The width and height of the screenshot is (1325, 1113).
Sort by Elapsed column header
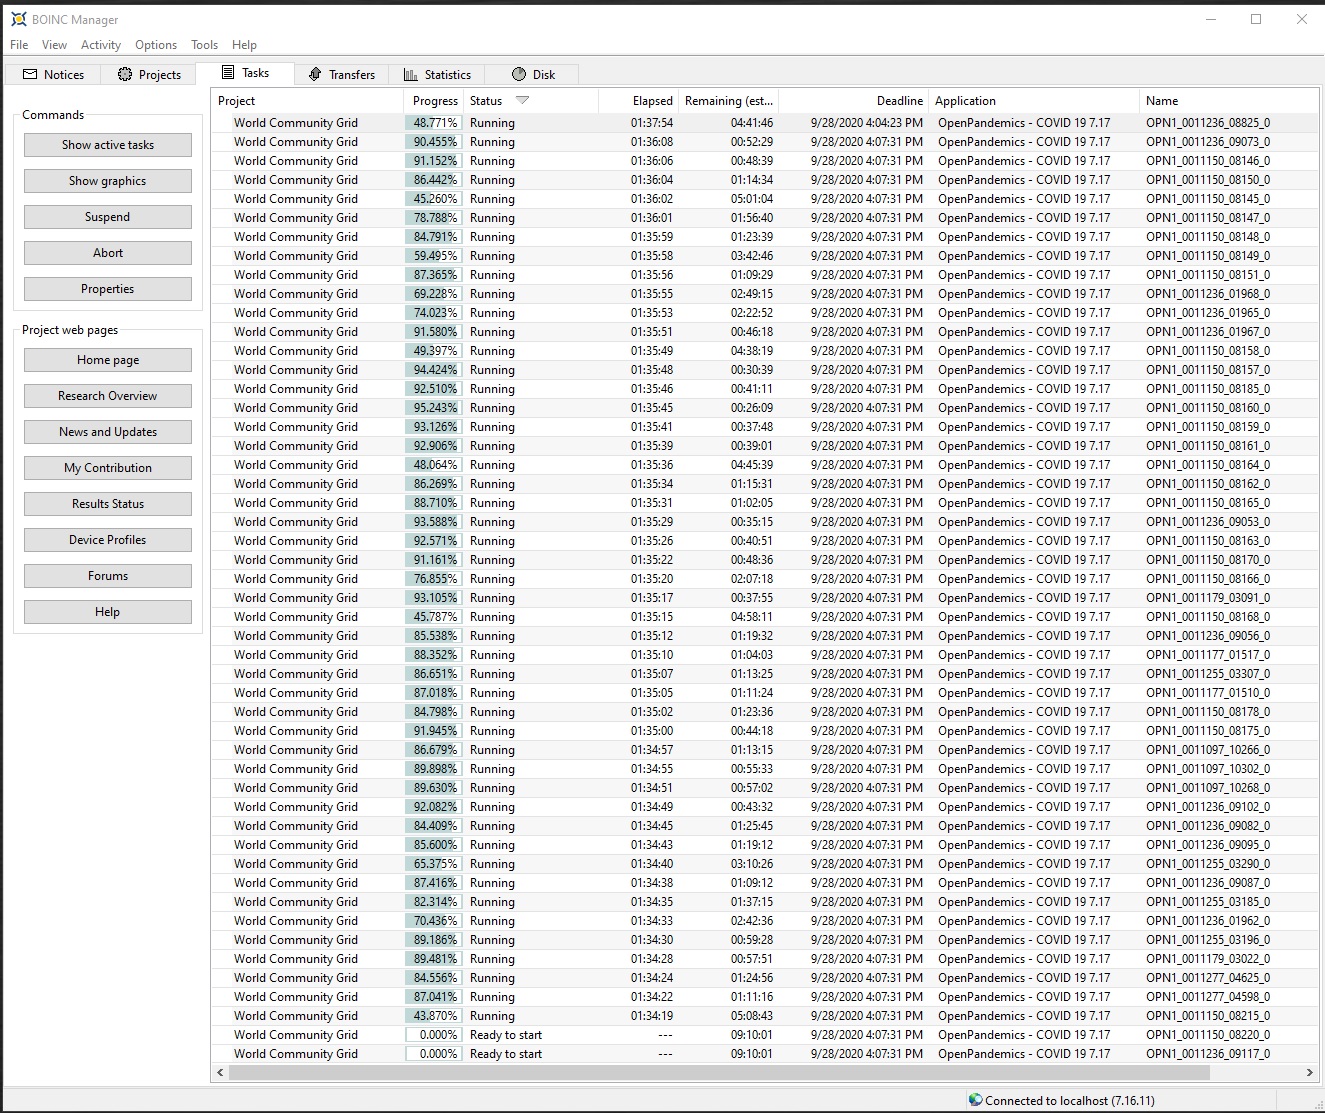[x=638, y=101]
